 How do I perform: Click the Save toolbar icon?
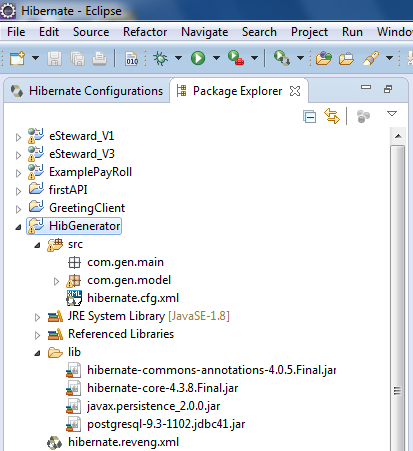pyautogui.click(x=54, y=58)
